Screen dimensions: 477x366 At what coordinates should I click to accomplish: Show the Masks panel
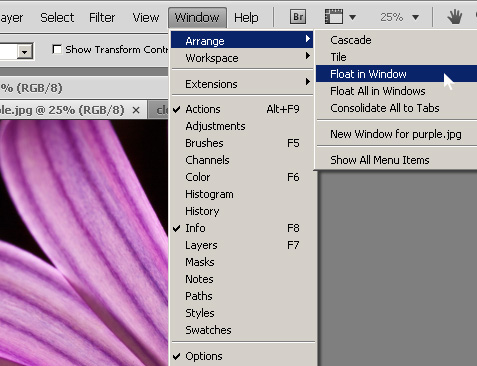point(242,262)
